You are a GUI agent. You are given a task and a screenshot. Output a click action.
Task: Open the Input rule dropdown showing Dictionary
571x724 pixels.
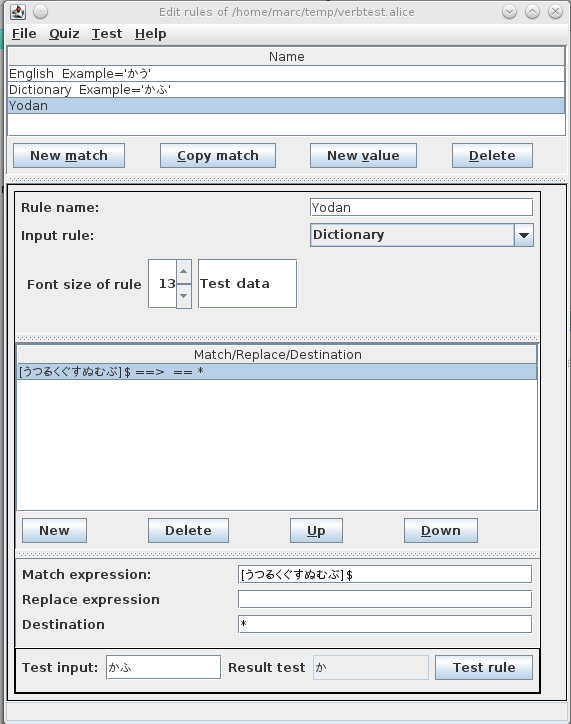421,235
